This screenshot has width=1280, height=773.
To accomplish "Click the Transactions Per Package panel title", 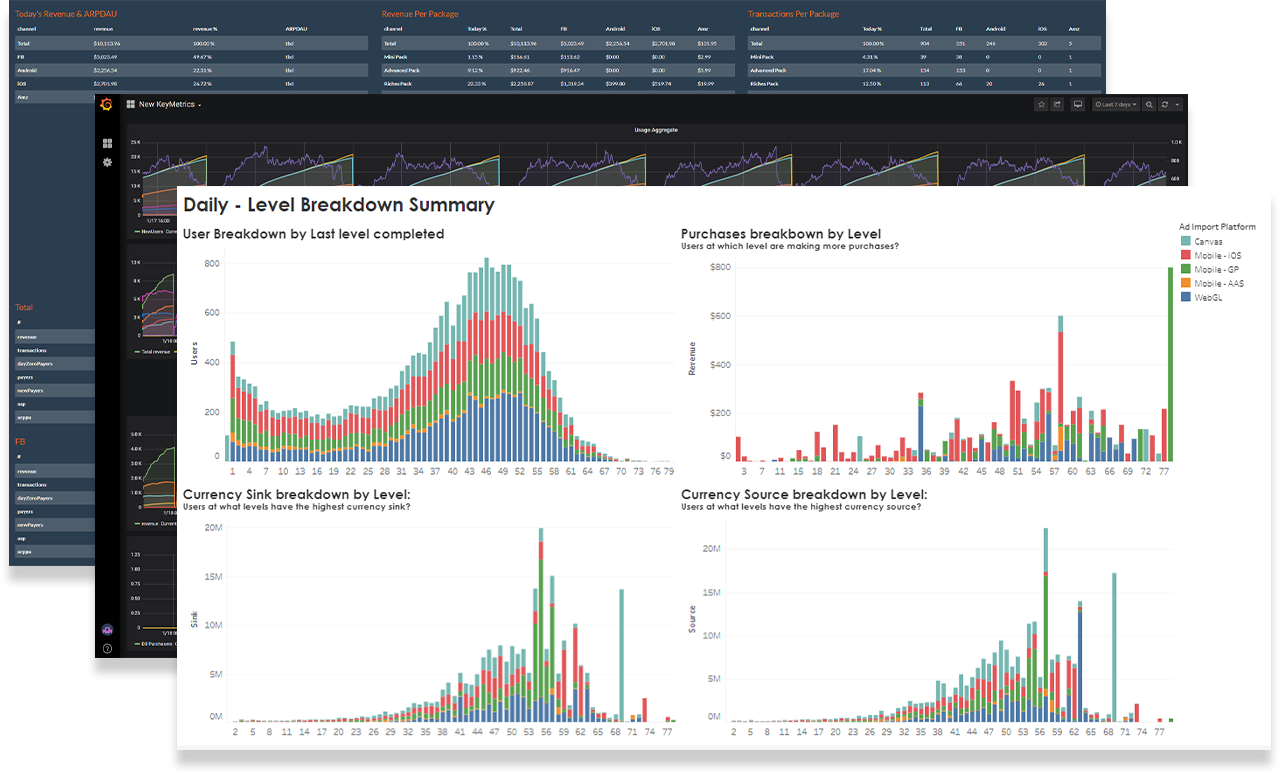I will pyautogui.click(x=793, y=14).
